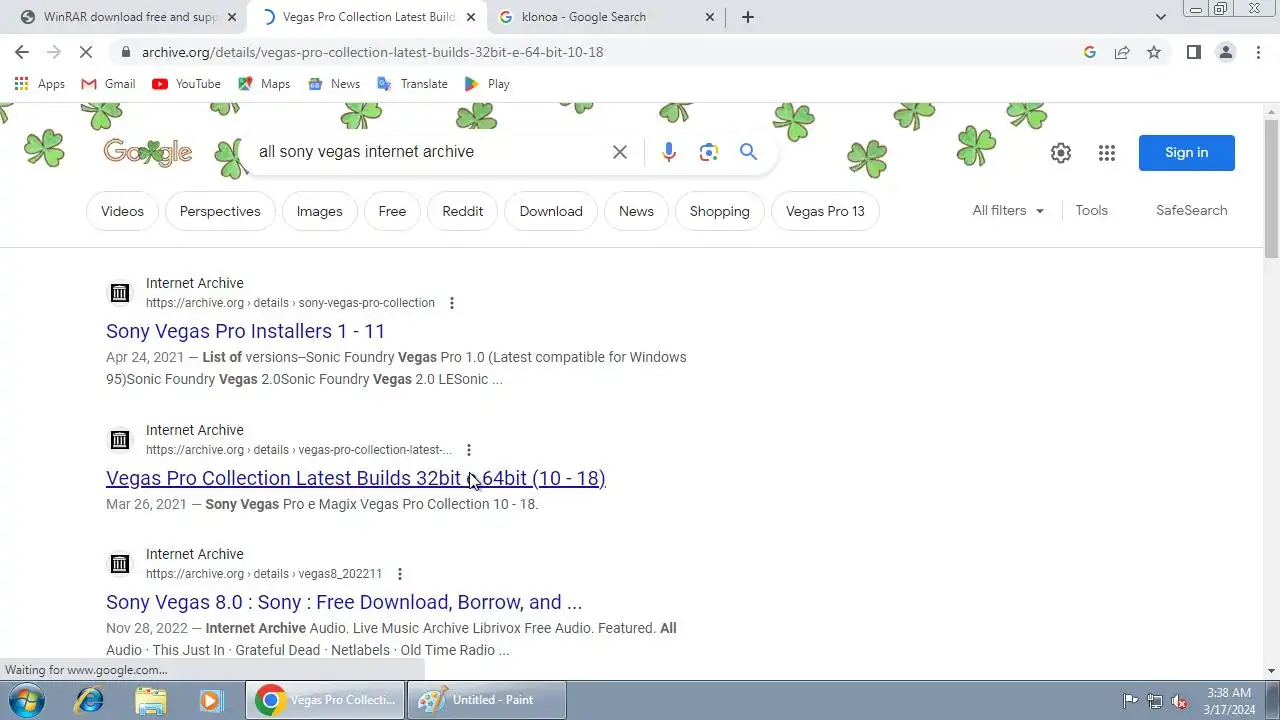Viewport: 1280px width, 720px height.
Task: Open the tab search dropdown
Action: [1160, 17]
